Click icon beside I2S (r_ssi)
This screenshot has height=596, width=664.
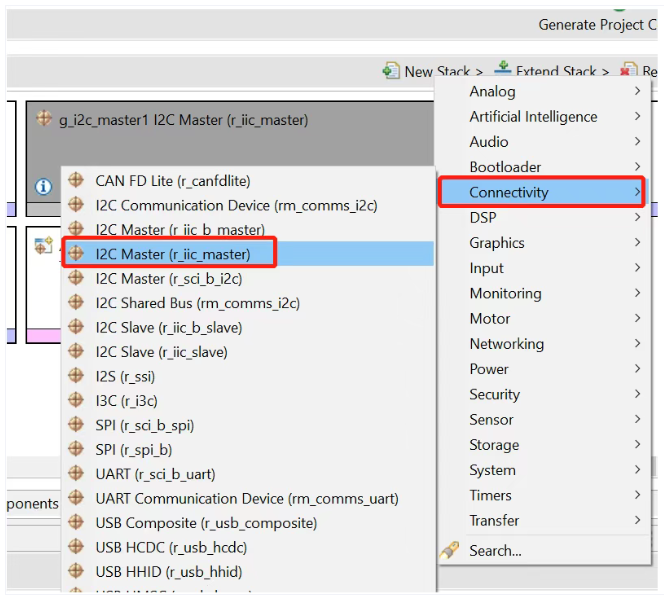(x=76, y=376)
